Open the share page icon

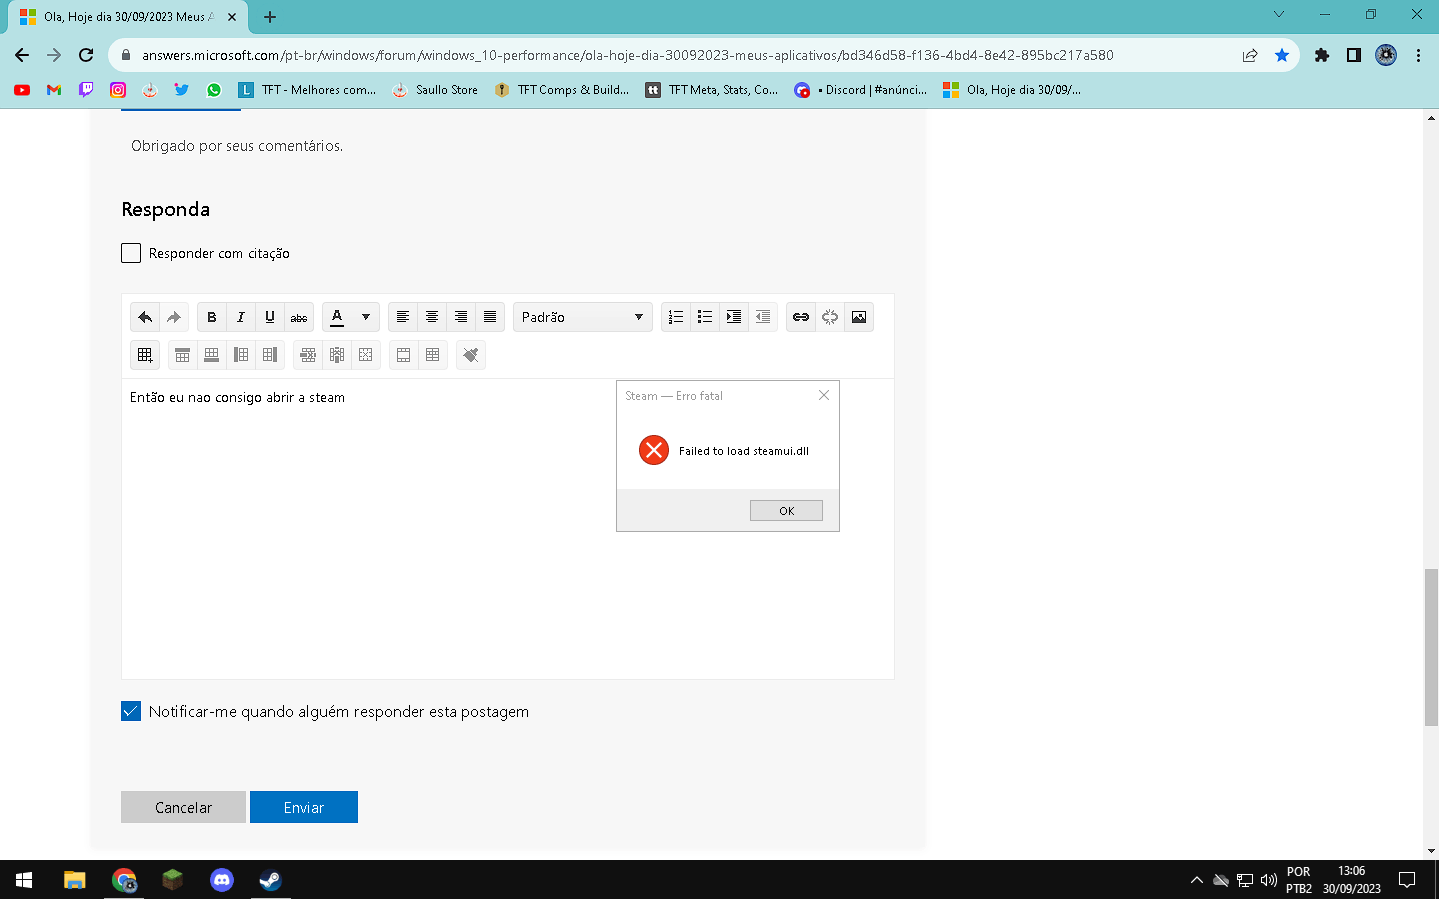(x=1250, y=55)
